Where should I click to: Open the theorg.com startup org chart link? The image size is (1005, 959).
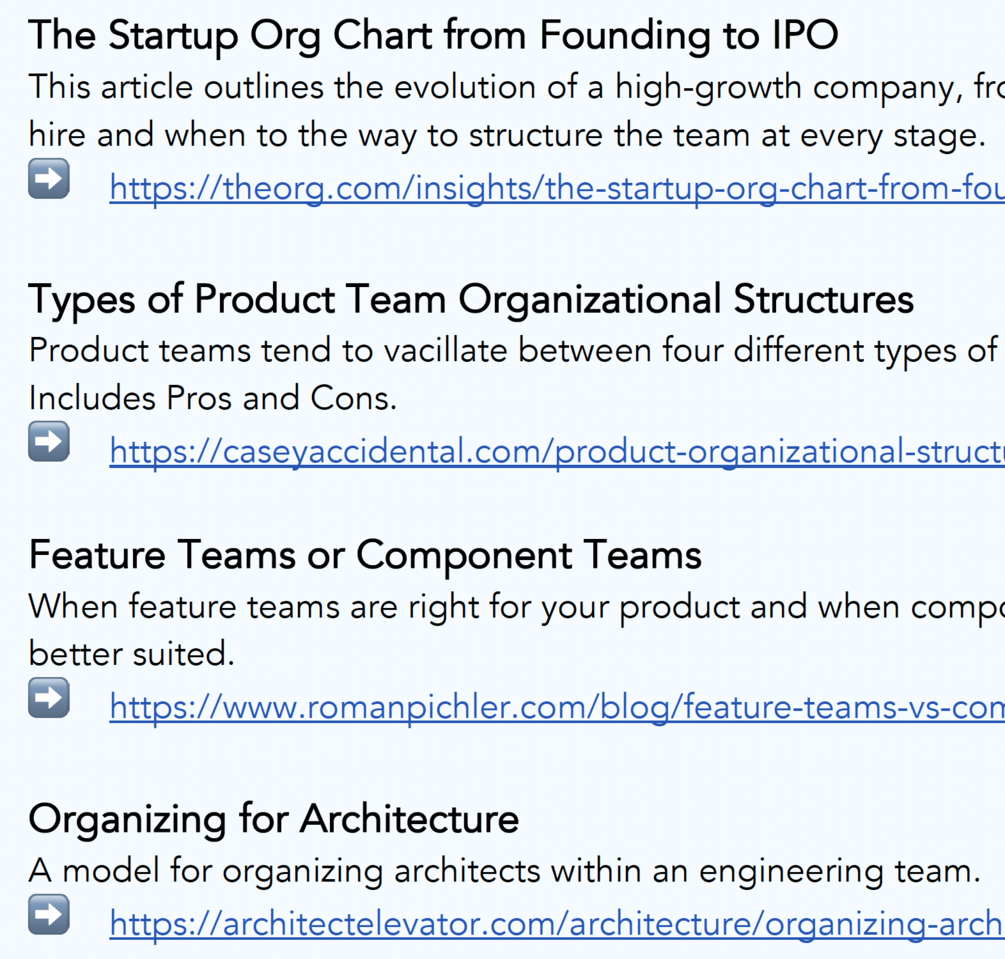click(x=556, y=187)
